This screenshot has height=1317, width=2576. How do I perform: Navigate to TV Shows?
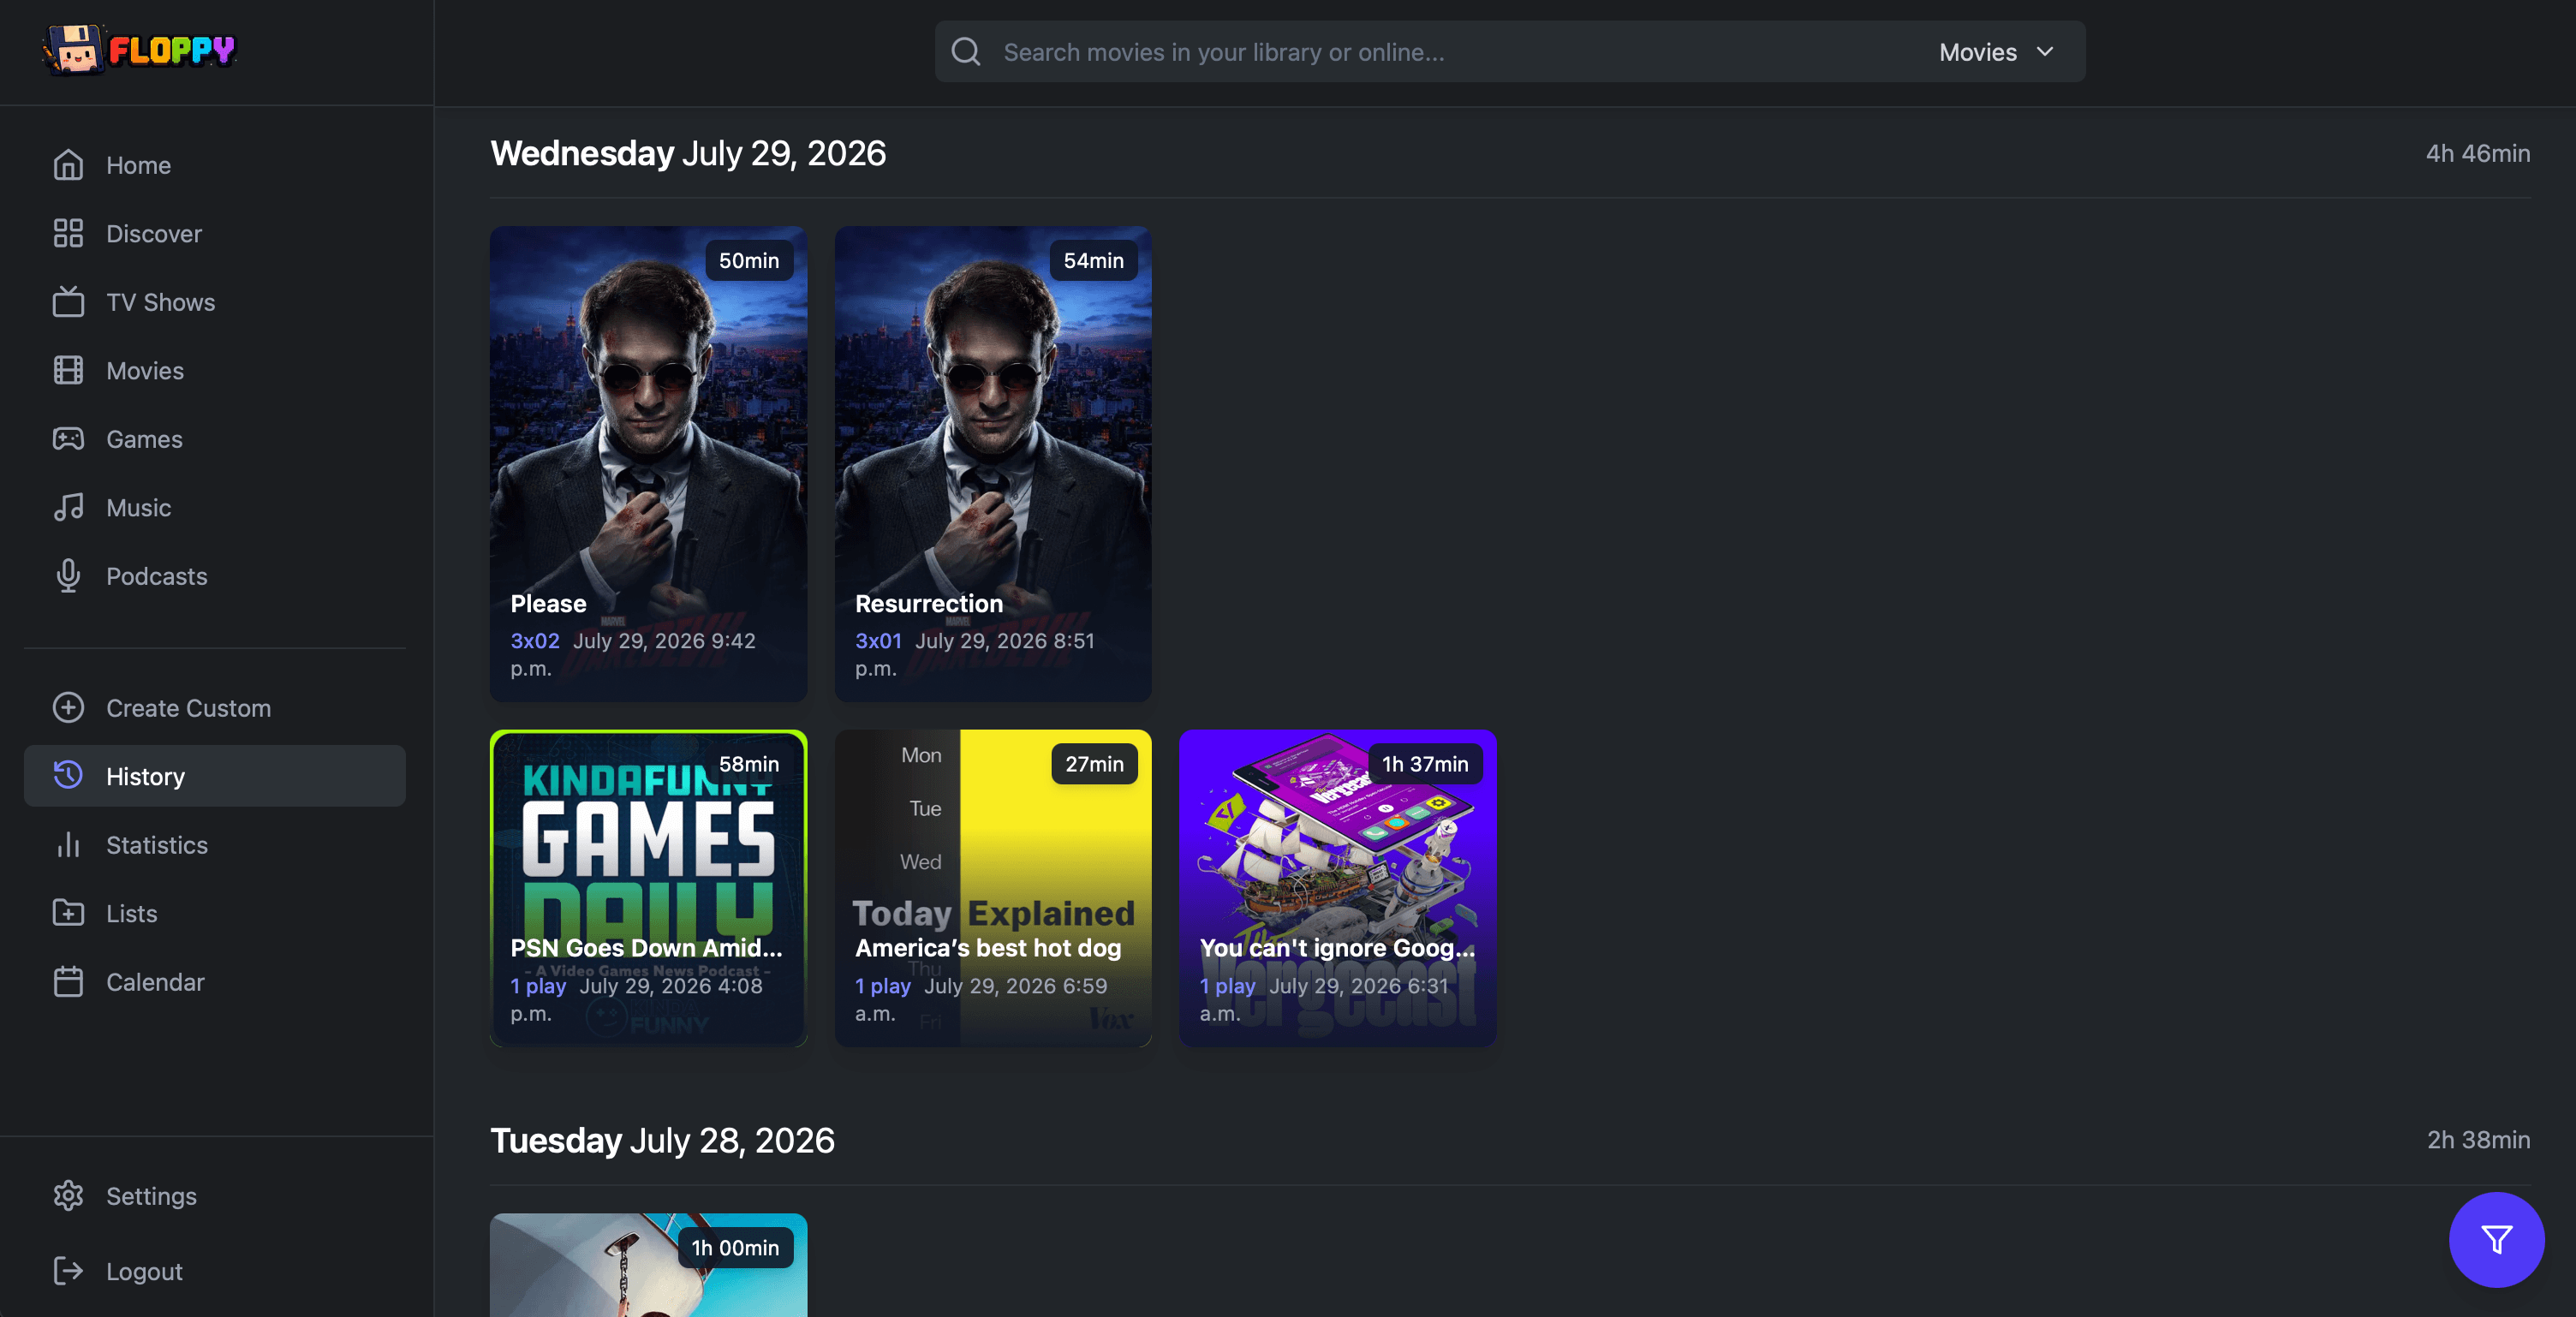tap(215, 302)
